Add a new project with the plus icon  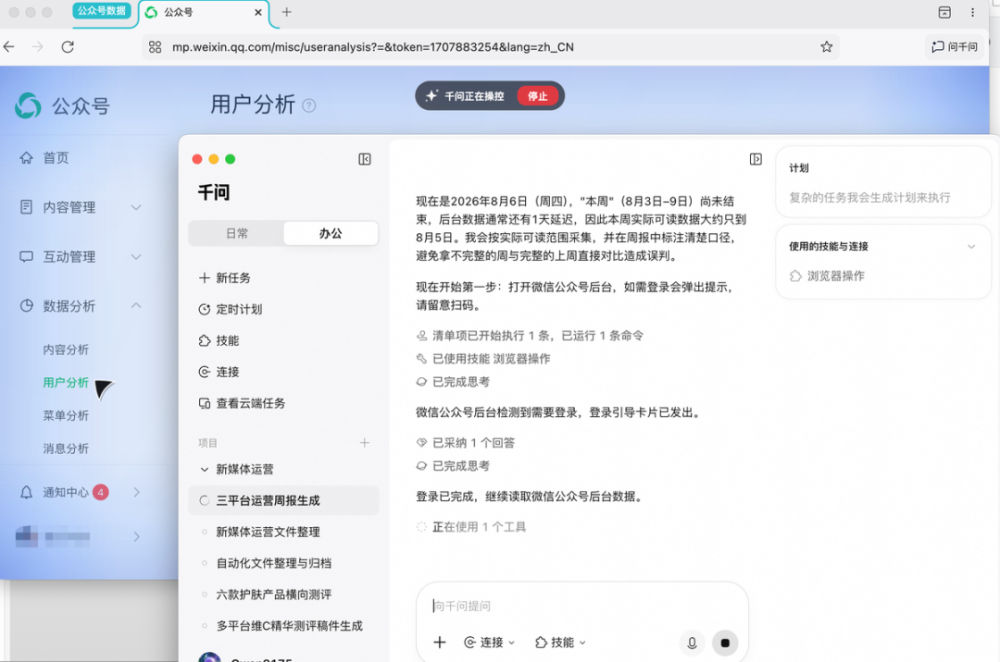pos(364,443)
